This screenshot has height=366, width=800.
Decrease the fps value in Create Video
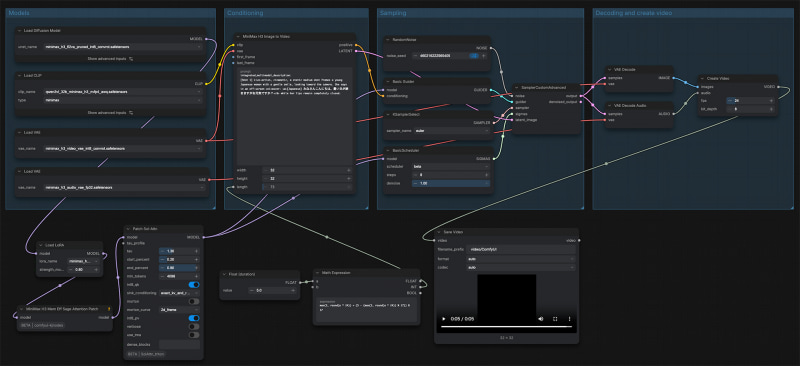point(730,101)
